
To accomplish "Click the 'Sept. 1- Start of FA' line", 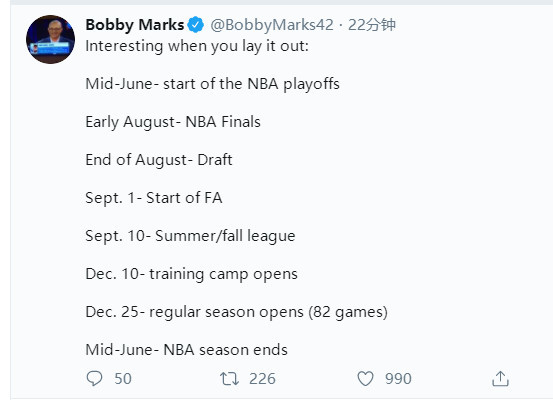I will tap(154, 198).
